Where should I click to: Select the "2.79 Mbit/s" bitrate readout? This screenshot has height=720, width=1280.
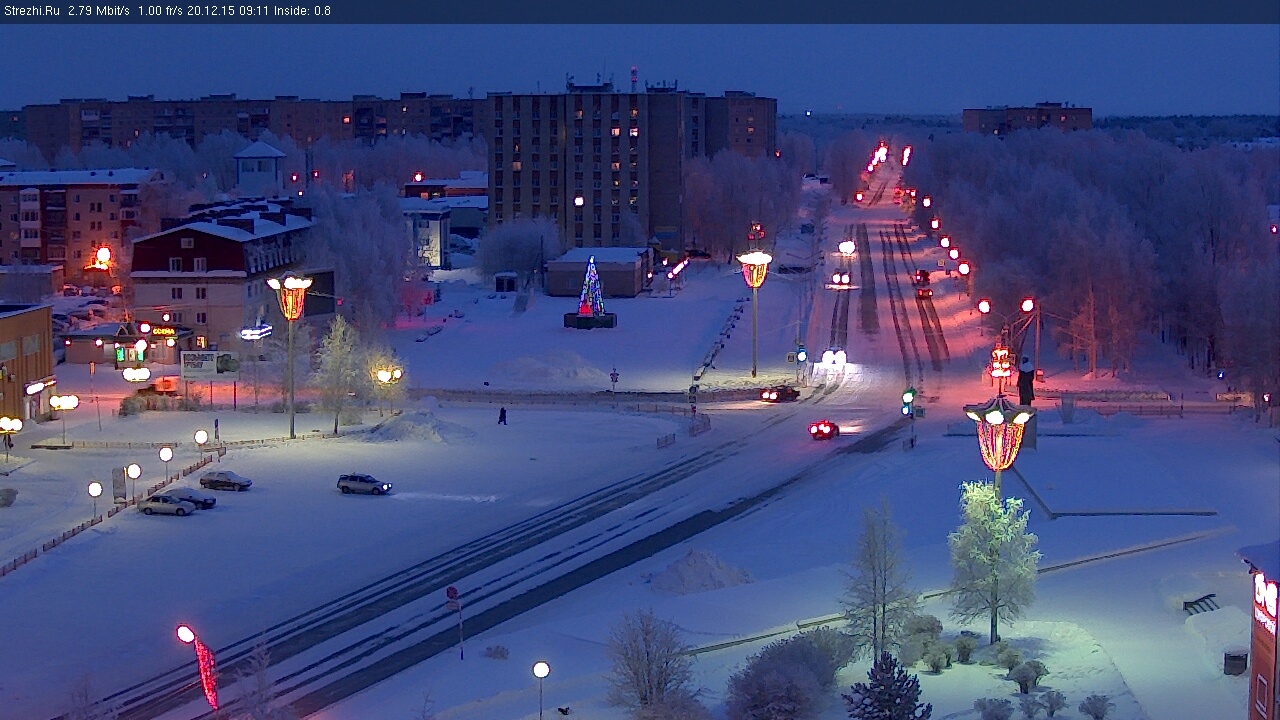click(x=98, y=11)
